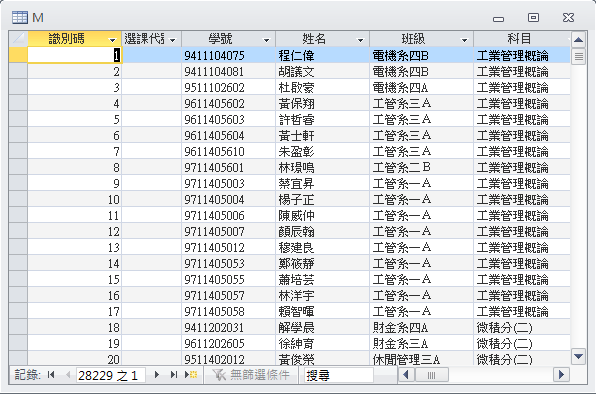
Task: Click cell with student ID 9411104075
Action: pos(228,55)
